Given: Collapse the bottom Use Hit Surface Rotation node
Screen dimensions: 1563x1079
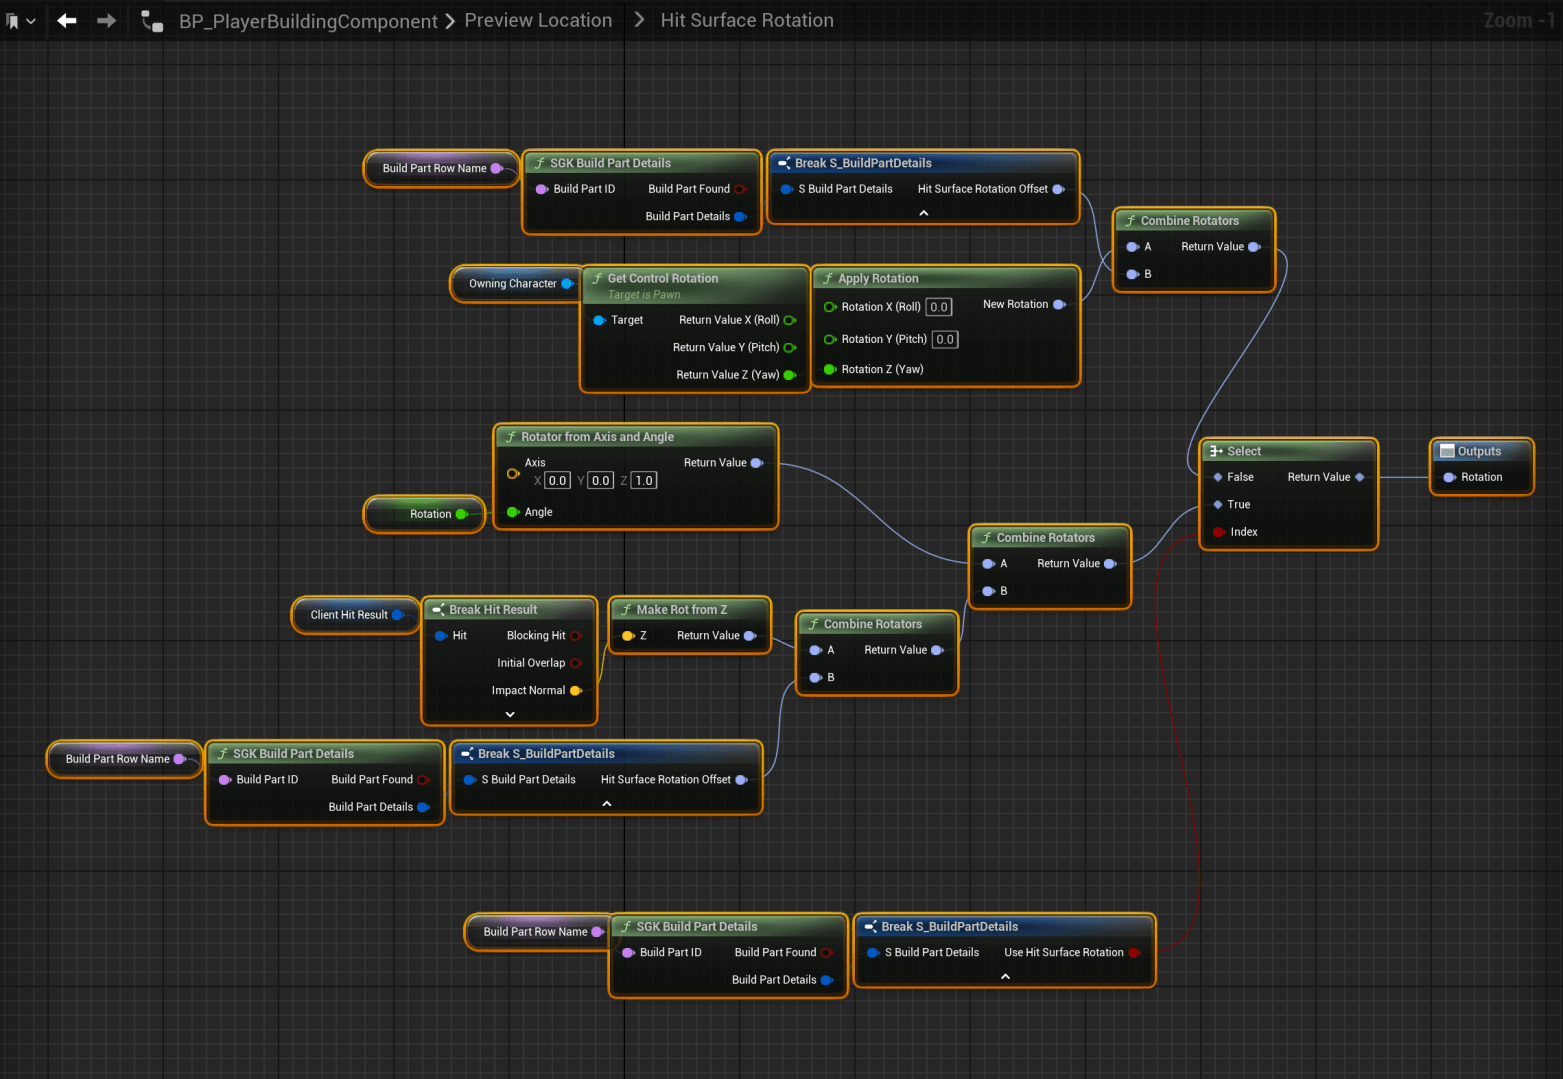Looking at the screenshot, I should pyautogui.click(x=1005, y=976).
